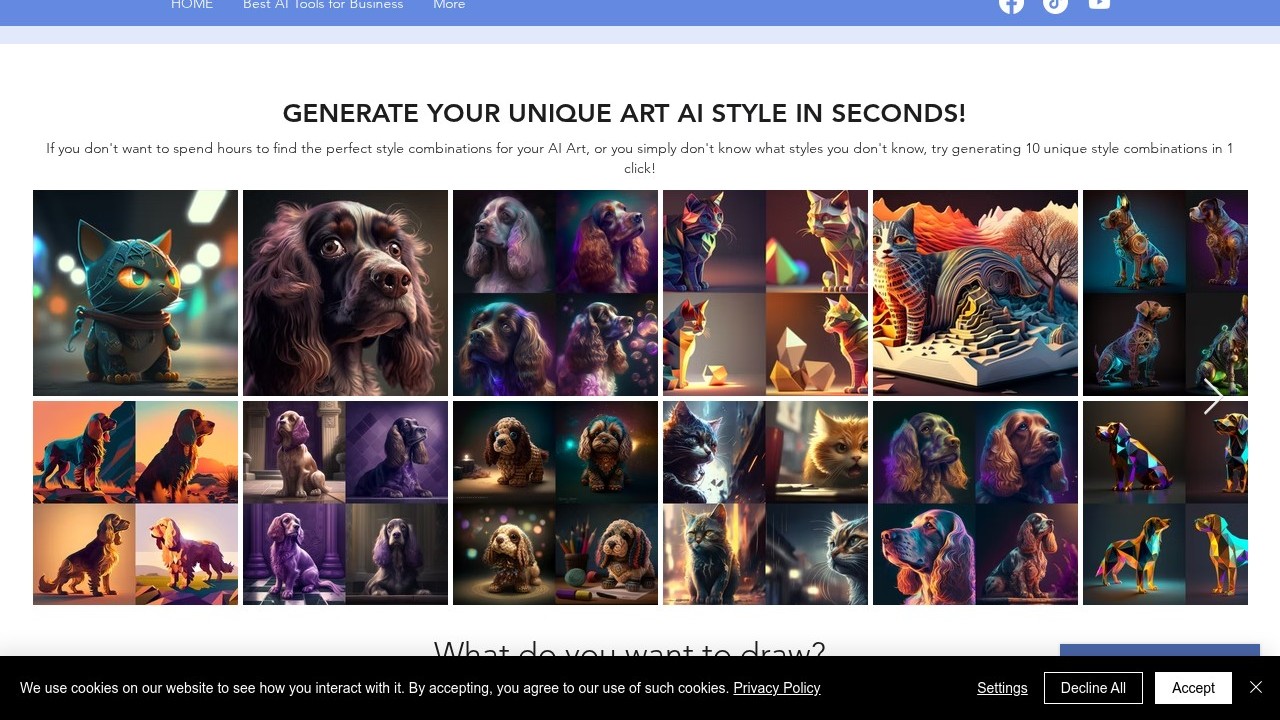
Task: Open the TikTok social icon
Action: click(x=1055, y=4)
